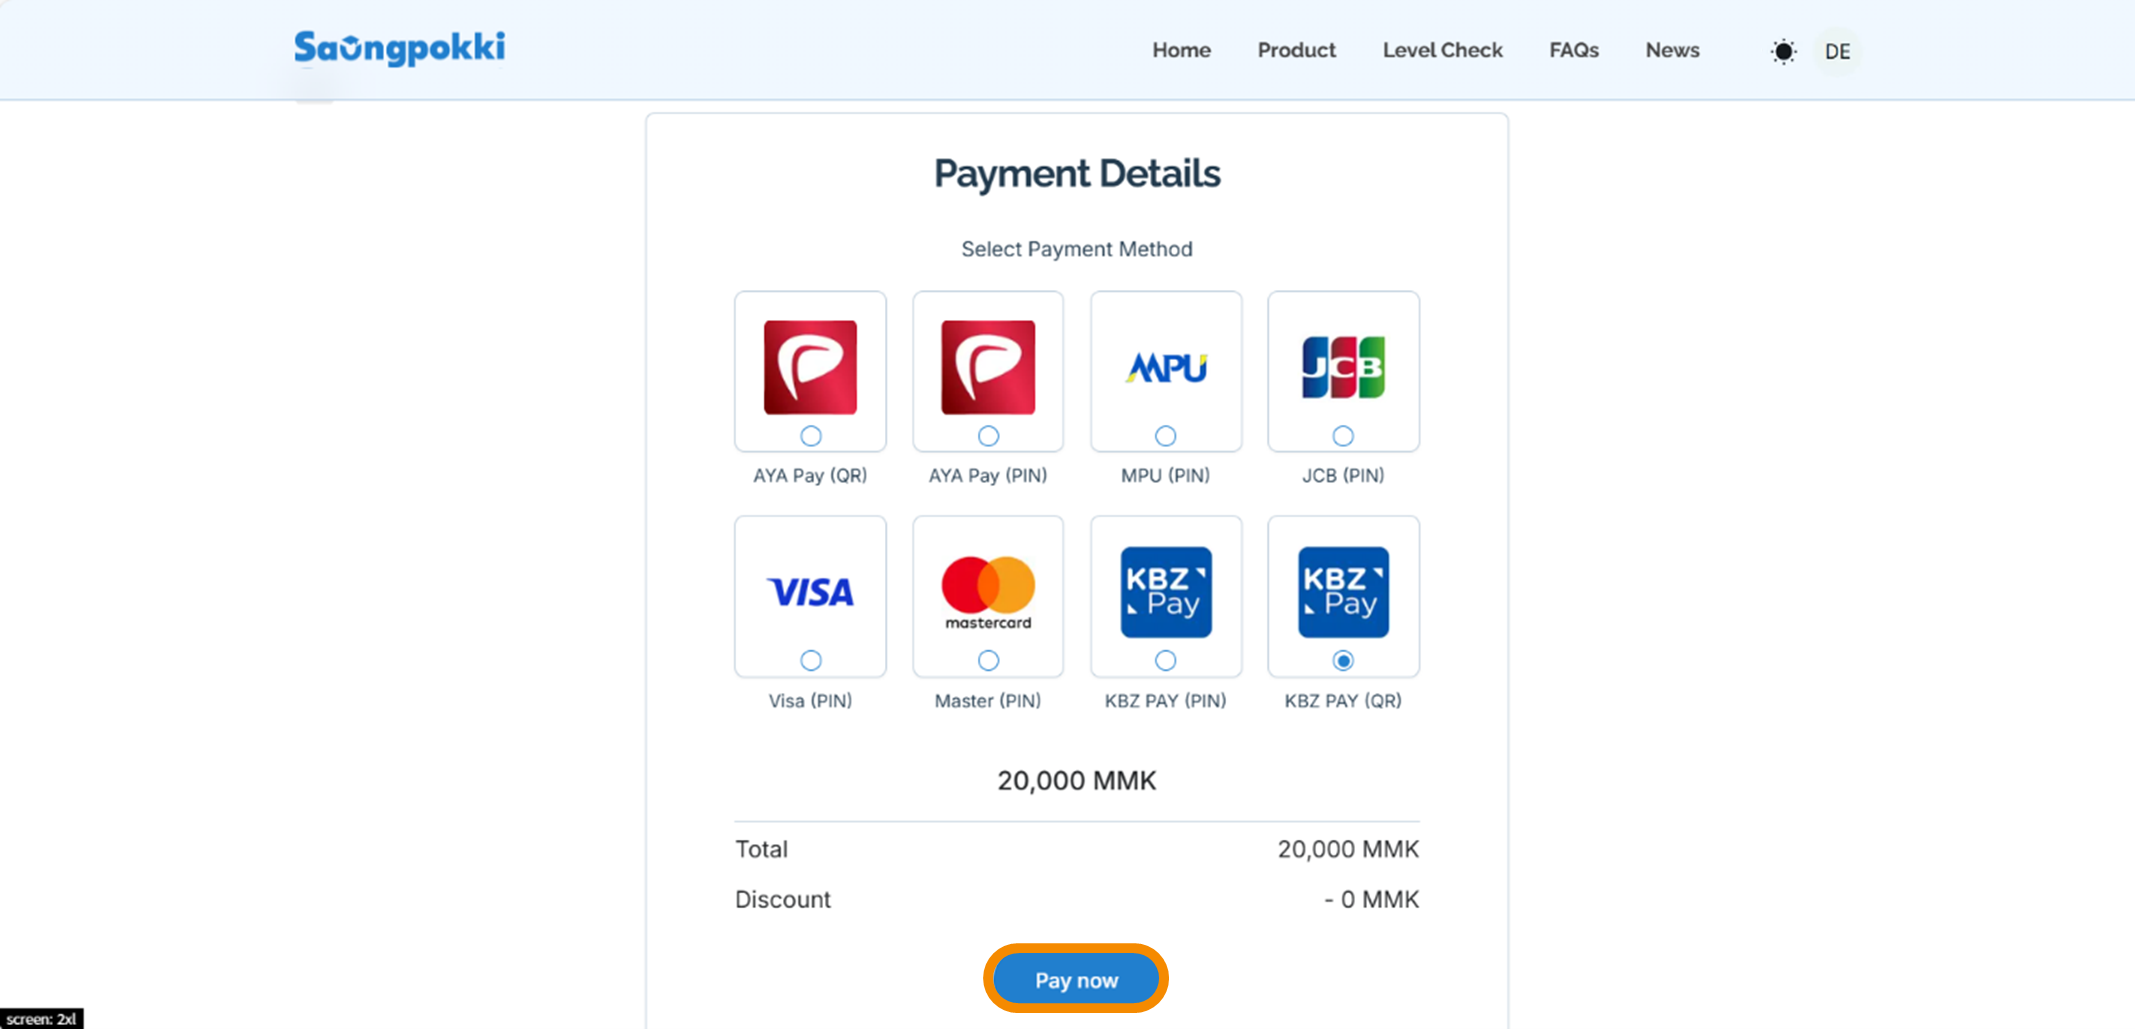Select the KBZ PAY (PIN) radio button
Screen dimensions: 2135x1029
pos(1165,660)
